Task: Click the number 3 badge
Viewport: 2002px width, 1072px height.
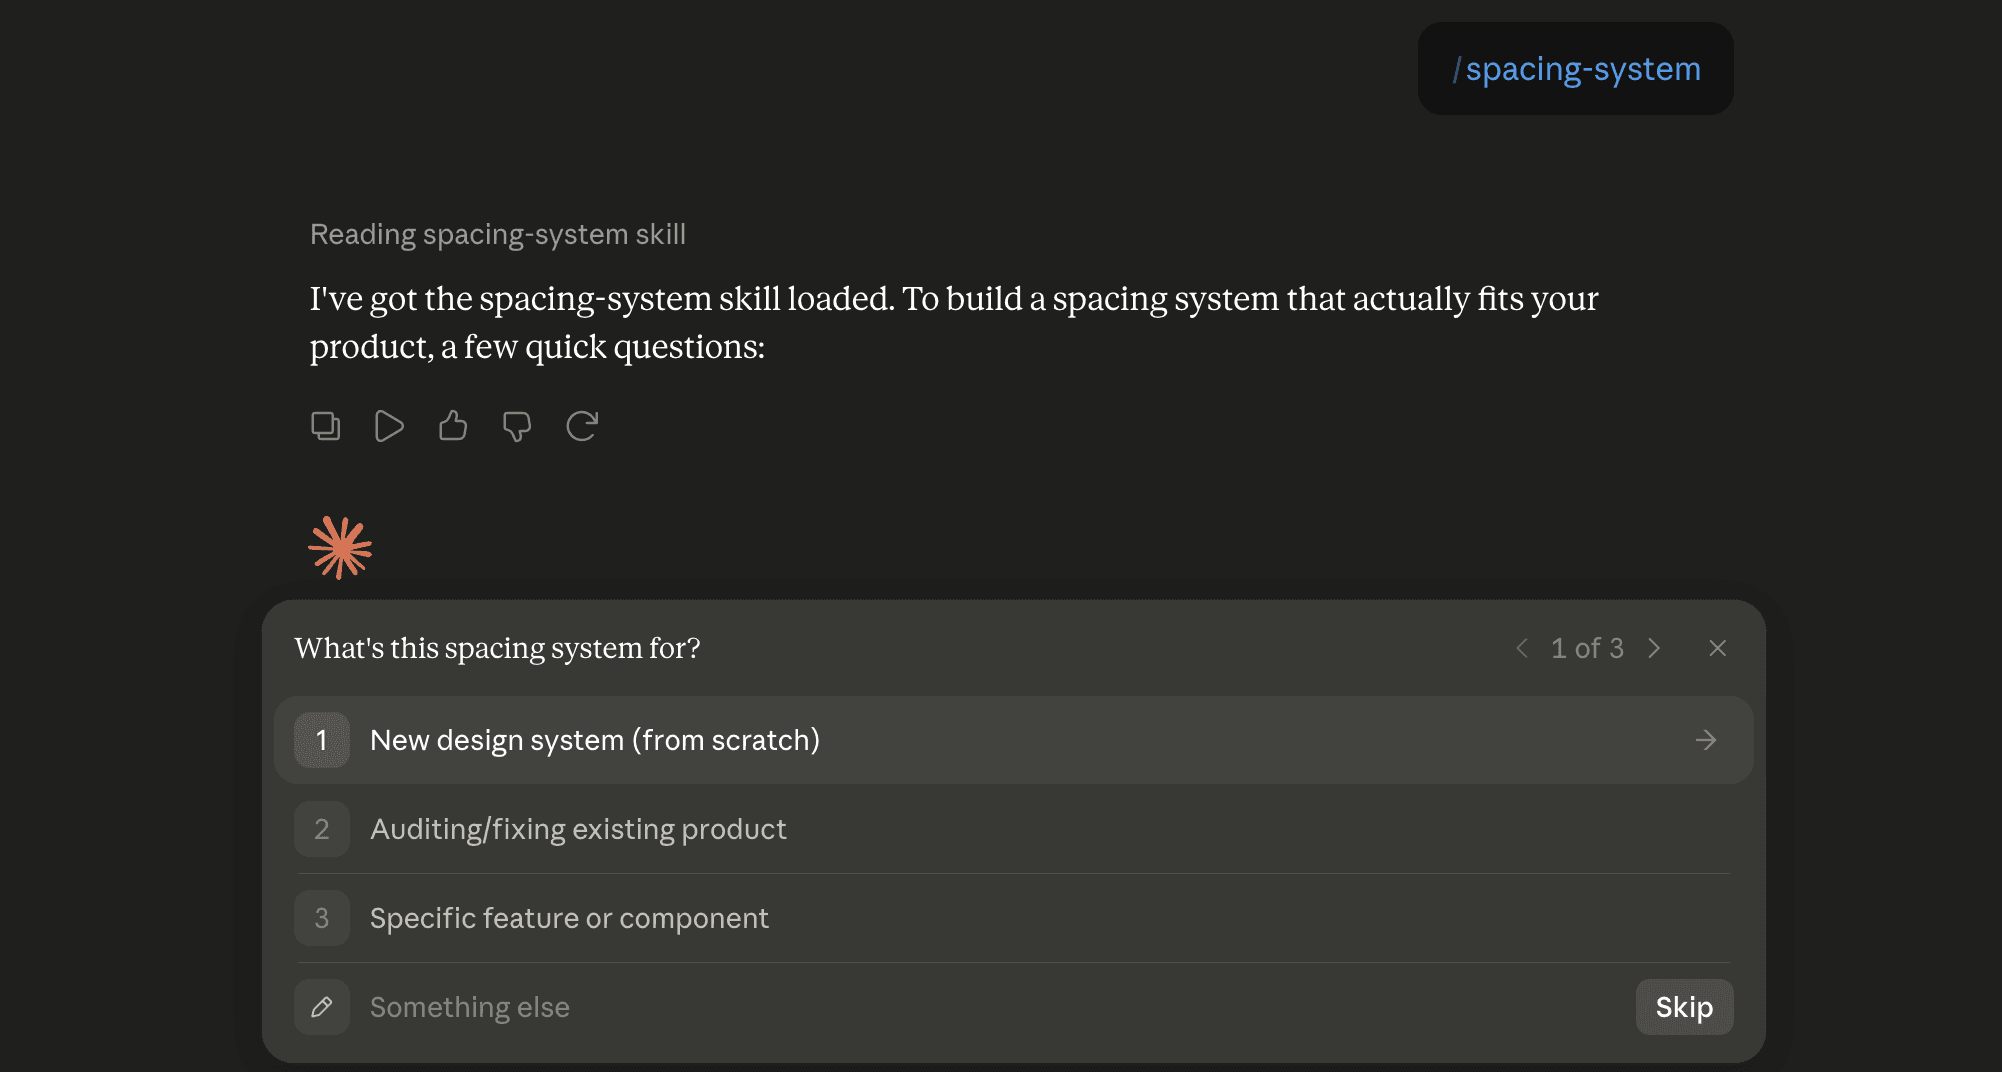Action: (x=322, y=918)
